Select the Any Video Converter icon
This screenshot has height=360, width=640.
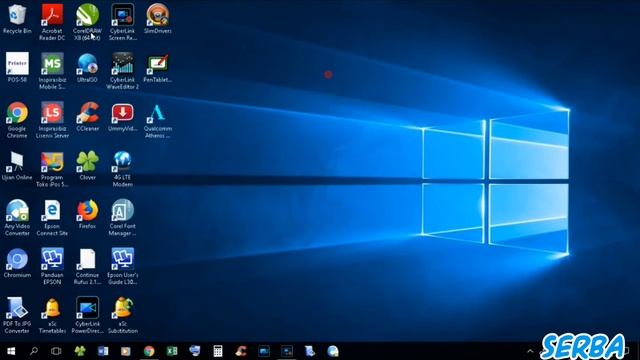click(17, 218)
